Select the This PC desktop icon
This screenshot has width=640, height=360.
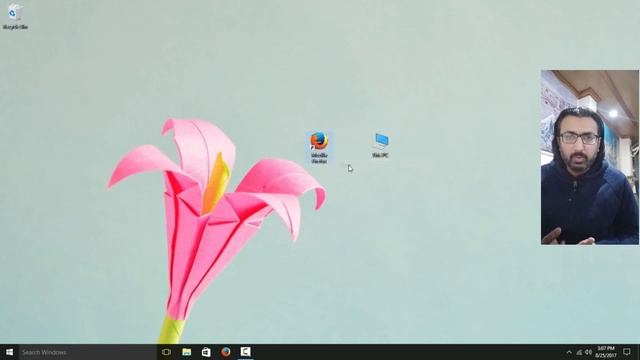pos(380,145)
